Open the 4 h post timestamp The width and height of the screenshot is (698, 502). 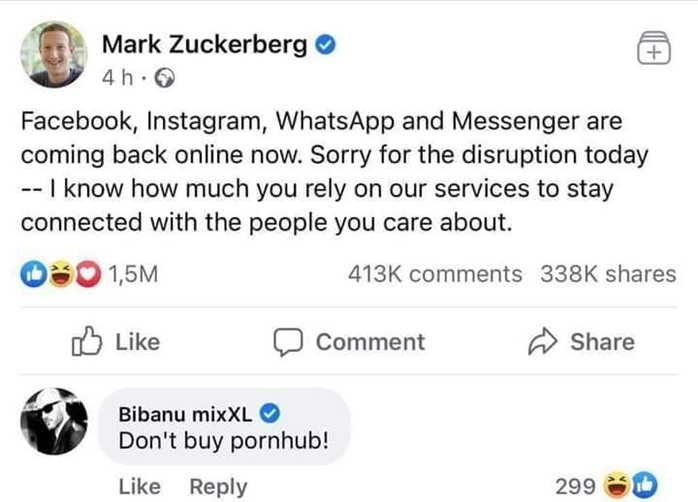coord(117,75)
